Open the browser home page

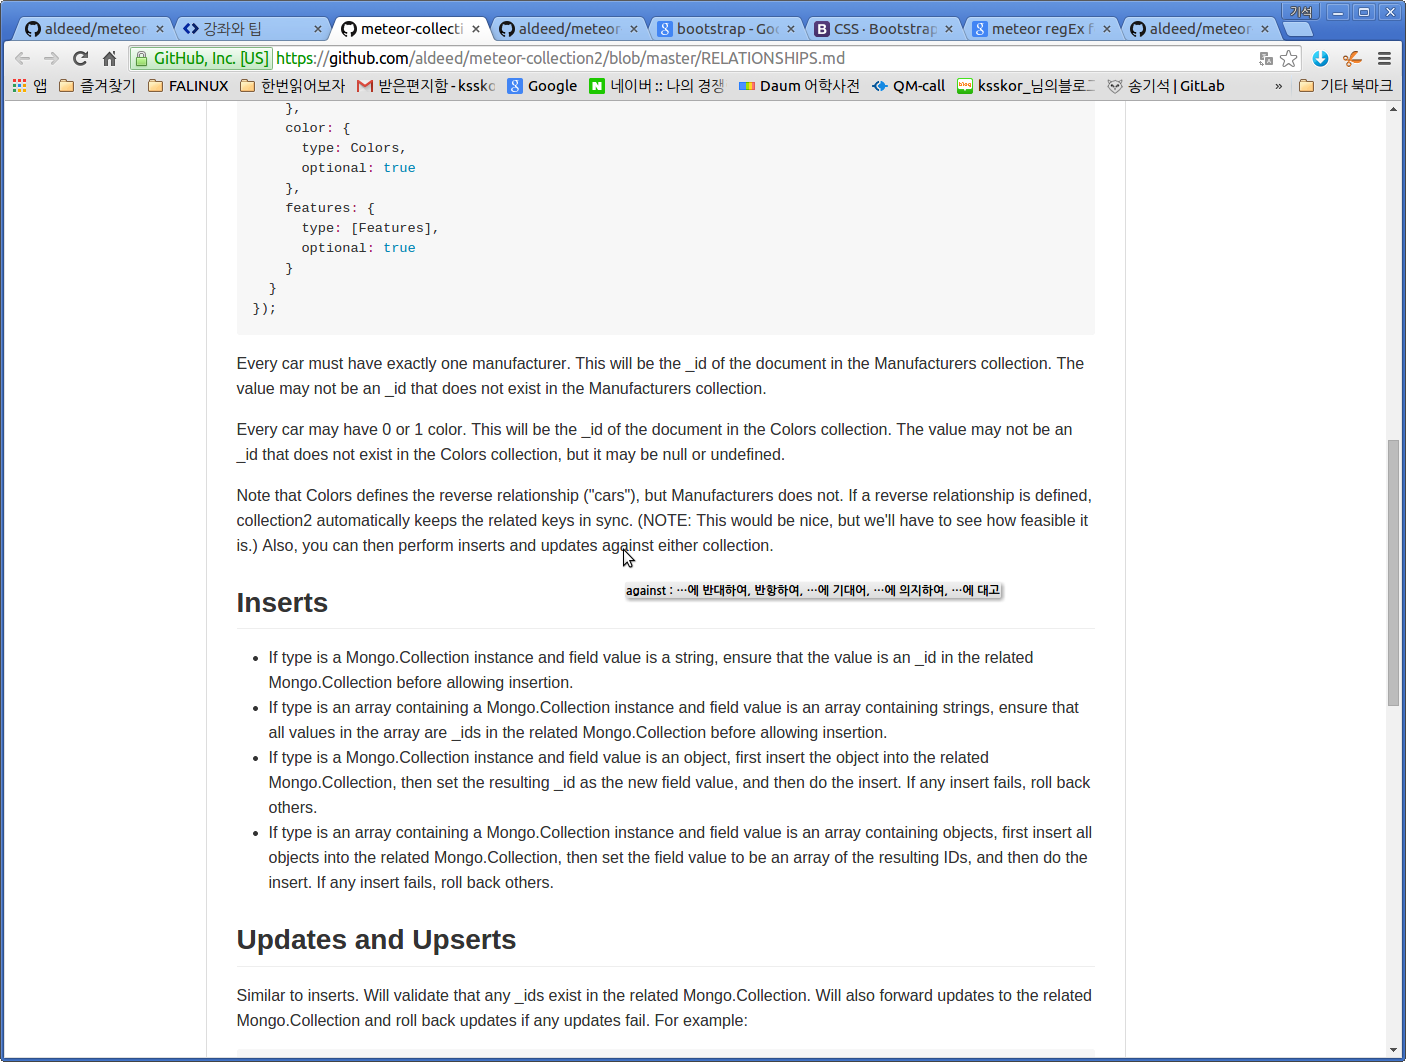(110, 59)
